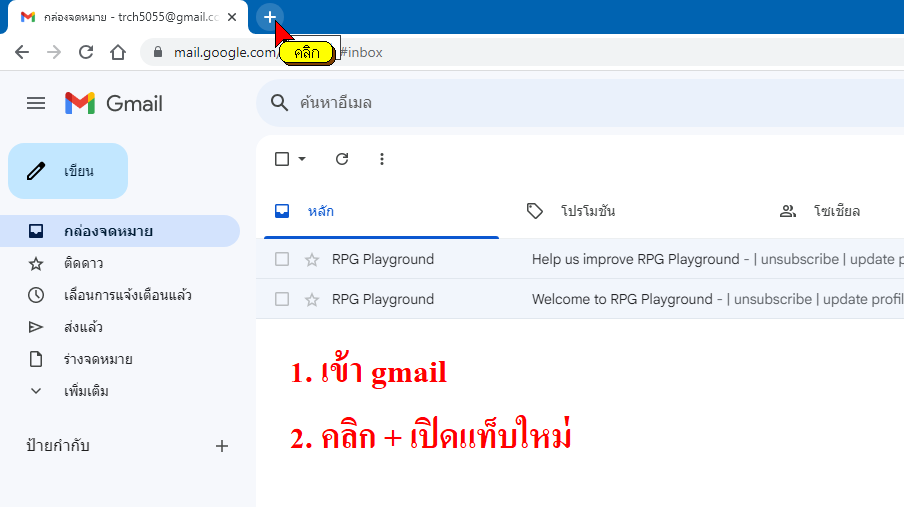View site security lock info
The height and width of the screenshot is (507, 904).
[158, 52]
